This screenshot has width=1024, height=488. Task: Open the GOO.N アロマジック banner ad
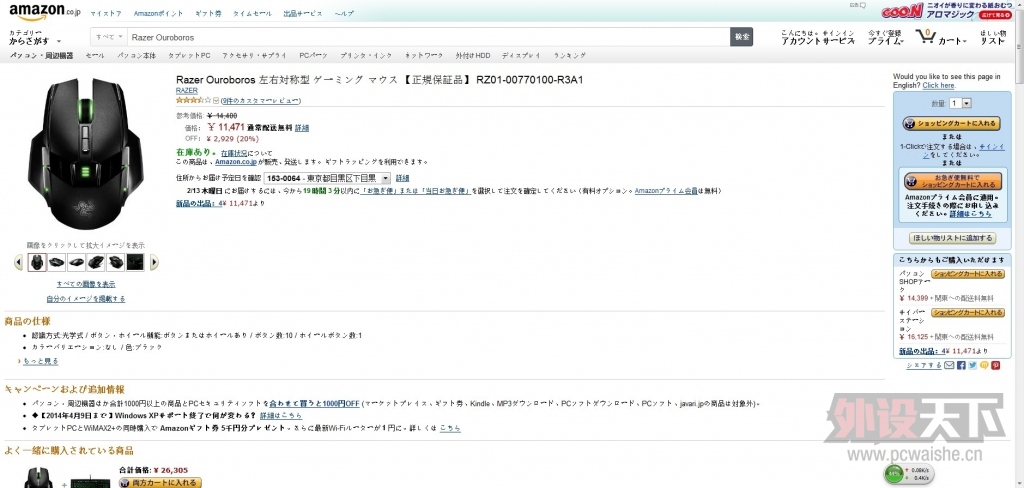947,11
